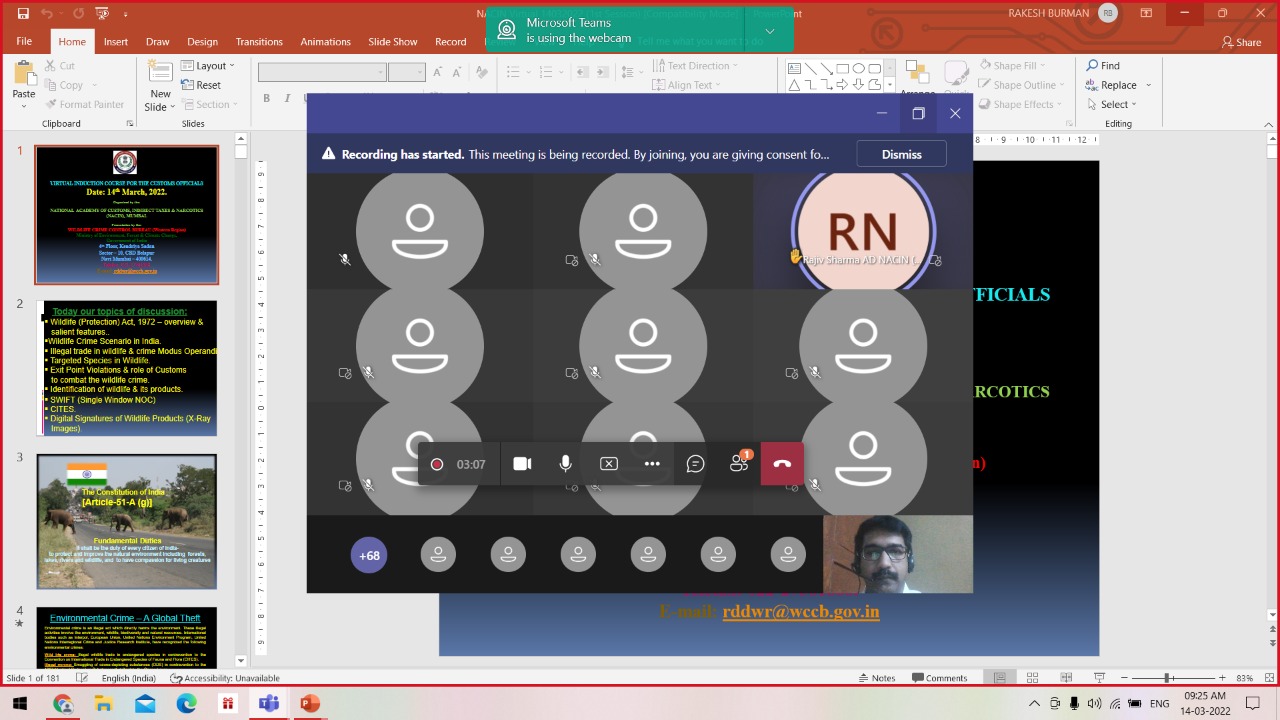
Task: Toggle the Comments pane
Action: click(x=938, y=678)
